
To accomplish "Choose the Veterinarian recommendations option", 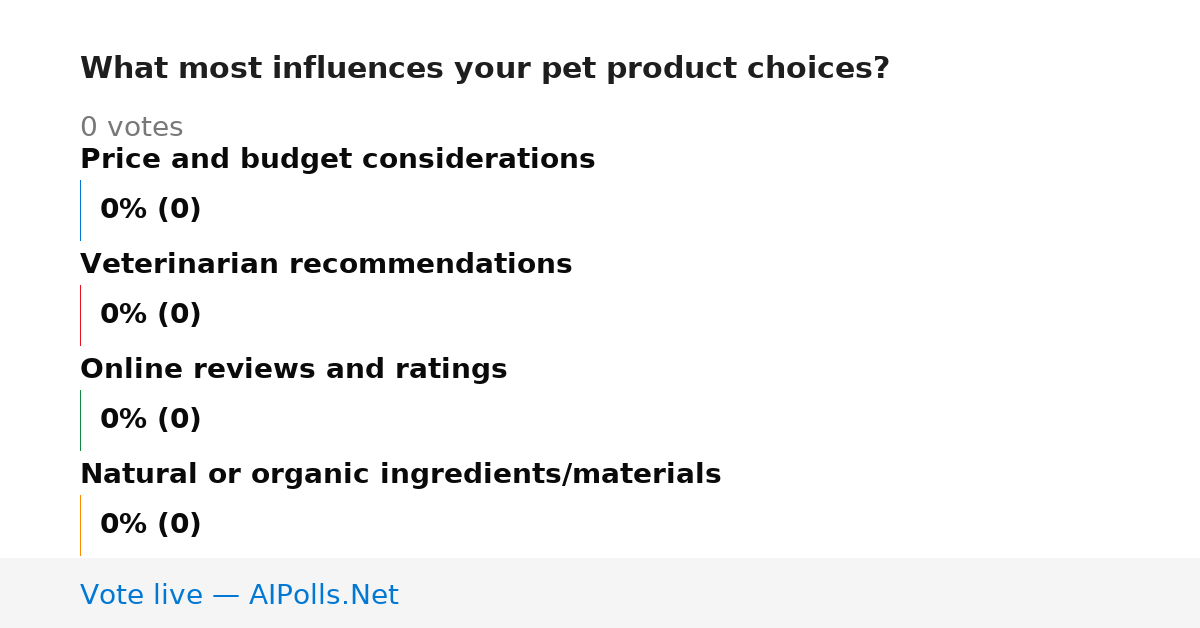I will (326, 265).
